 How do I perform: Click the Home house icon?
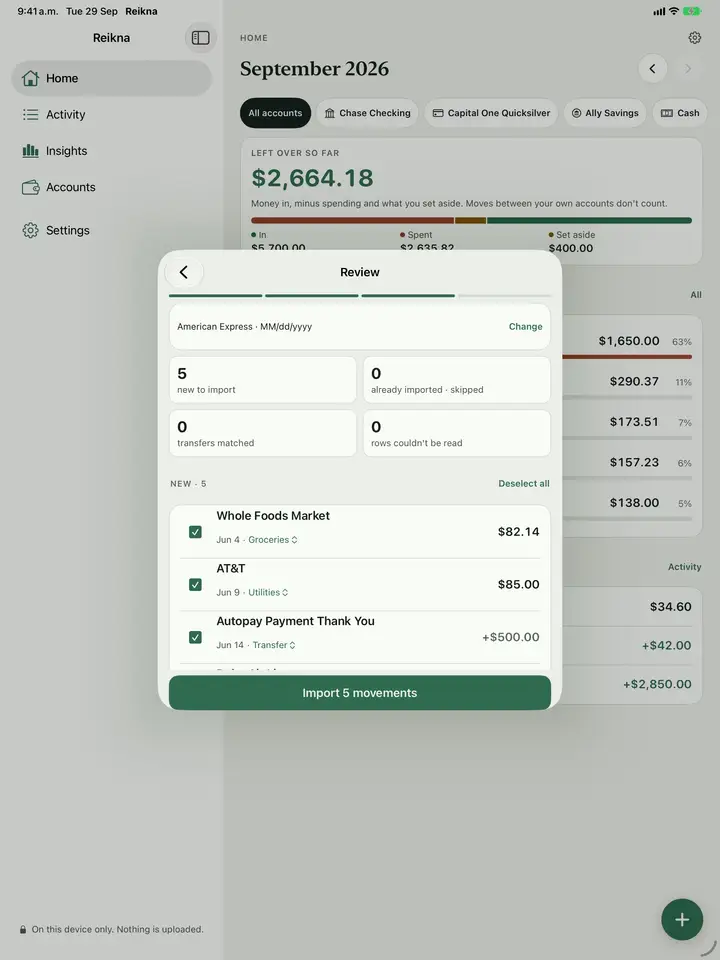click(30, 78)
